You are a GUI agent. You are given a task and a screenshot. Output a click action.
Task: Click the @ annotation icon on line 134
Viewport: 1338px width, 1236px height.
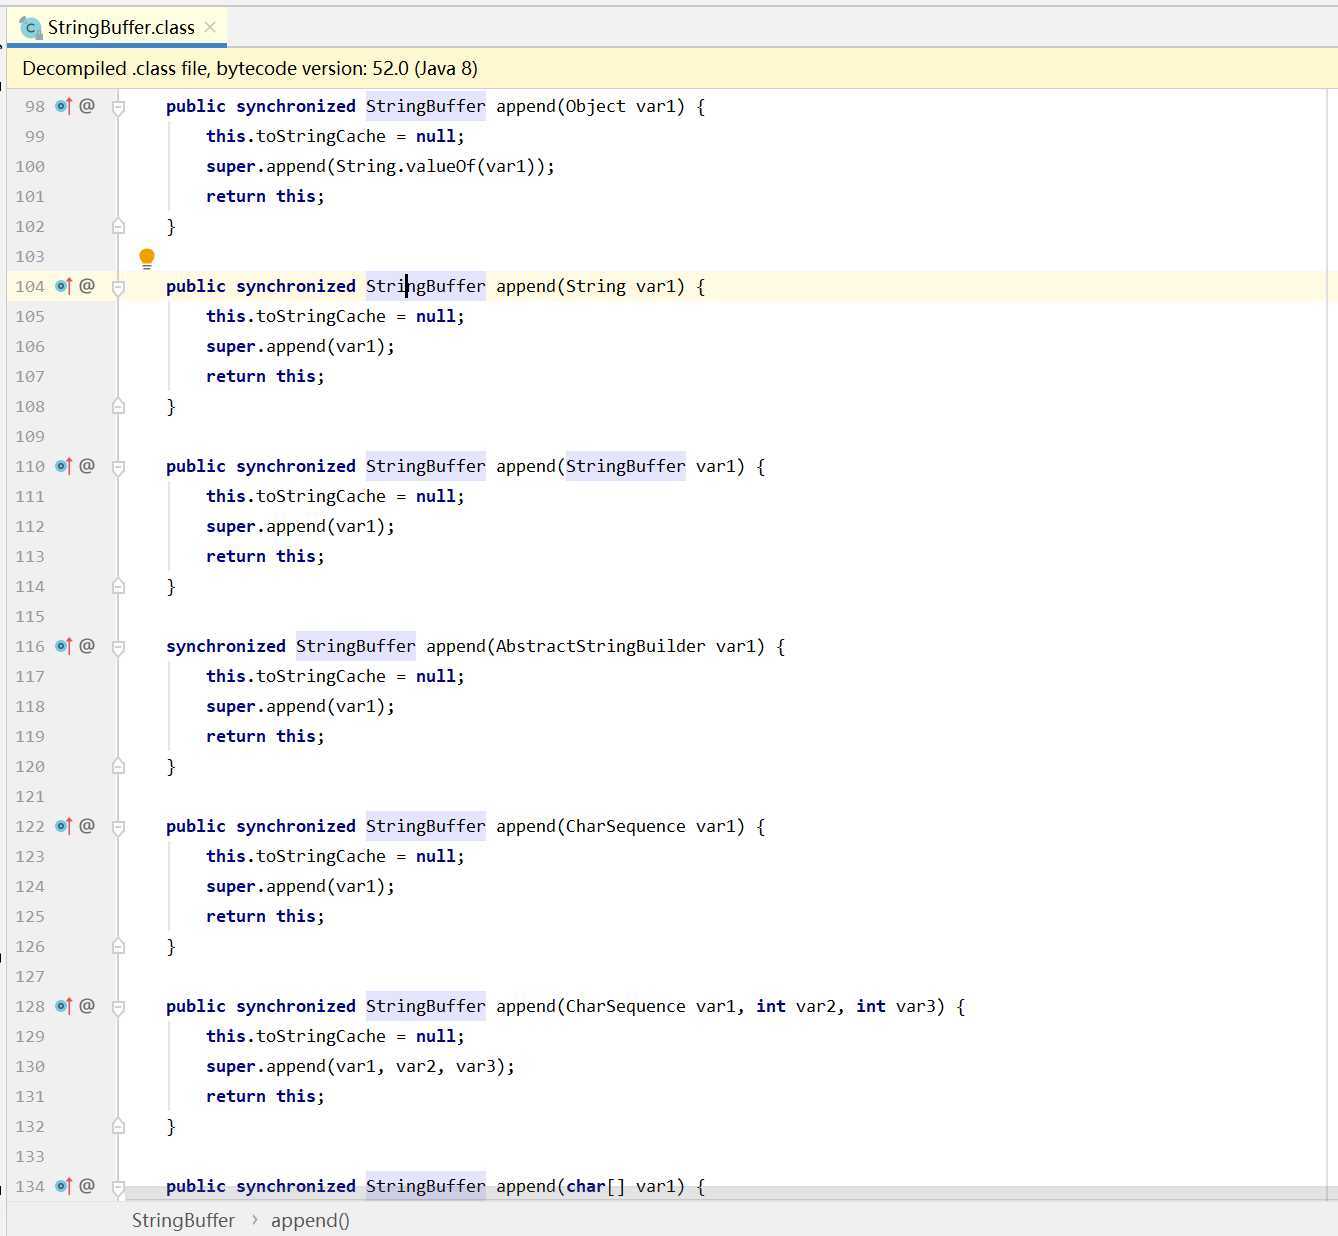(87, 1185)
